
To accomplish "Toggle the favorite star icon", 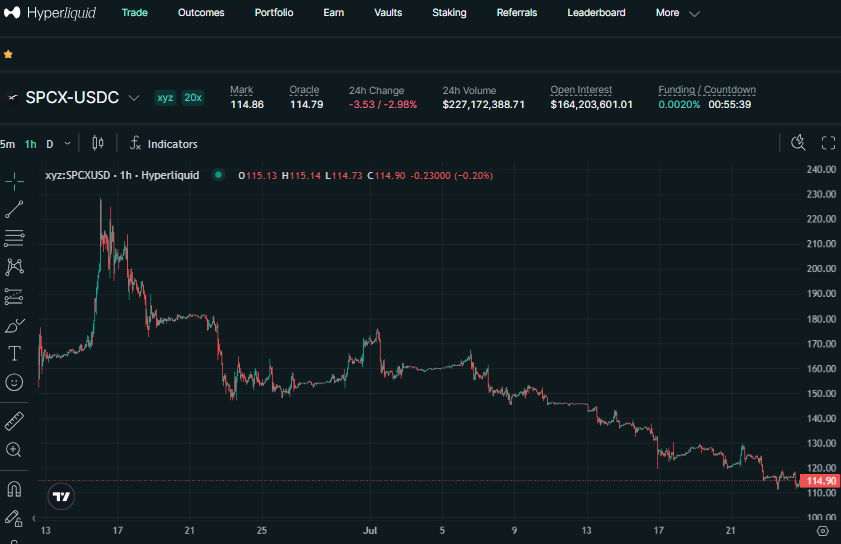I will click(8, 54).
